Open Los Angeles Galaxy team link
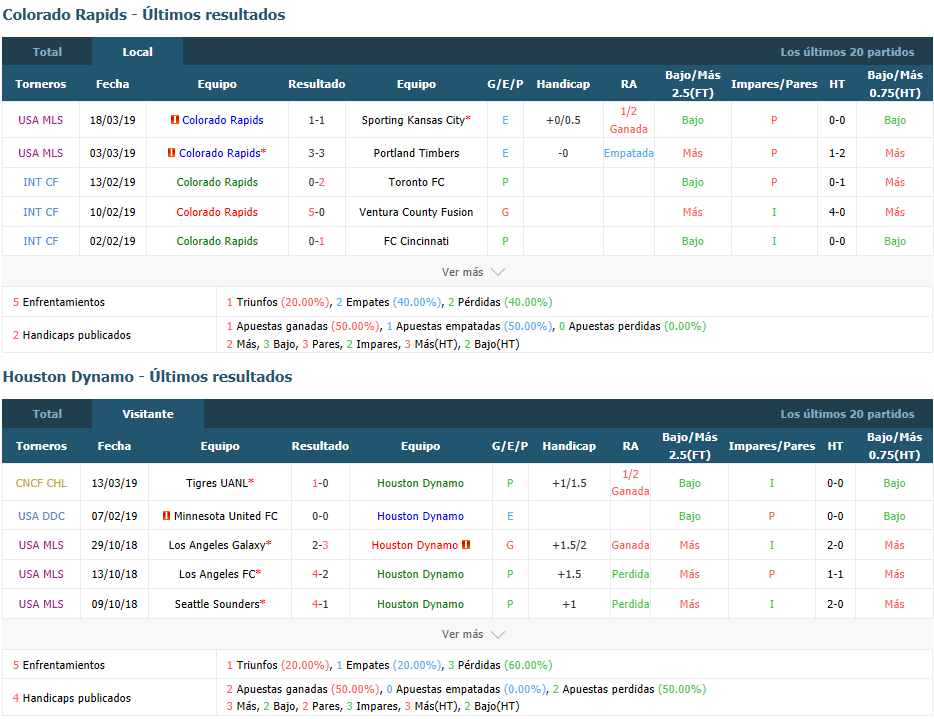 (x=217, y=545)
